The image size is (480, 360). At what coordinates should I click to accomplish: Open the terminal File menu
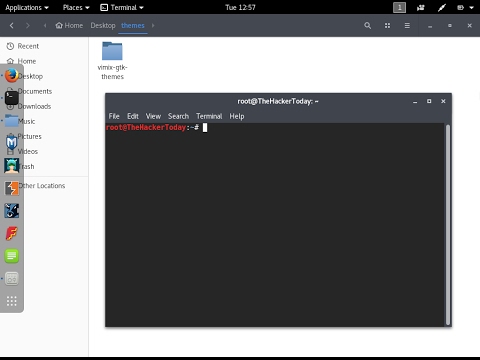pos(114,116)
